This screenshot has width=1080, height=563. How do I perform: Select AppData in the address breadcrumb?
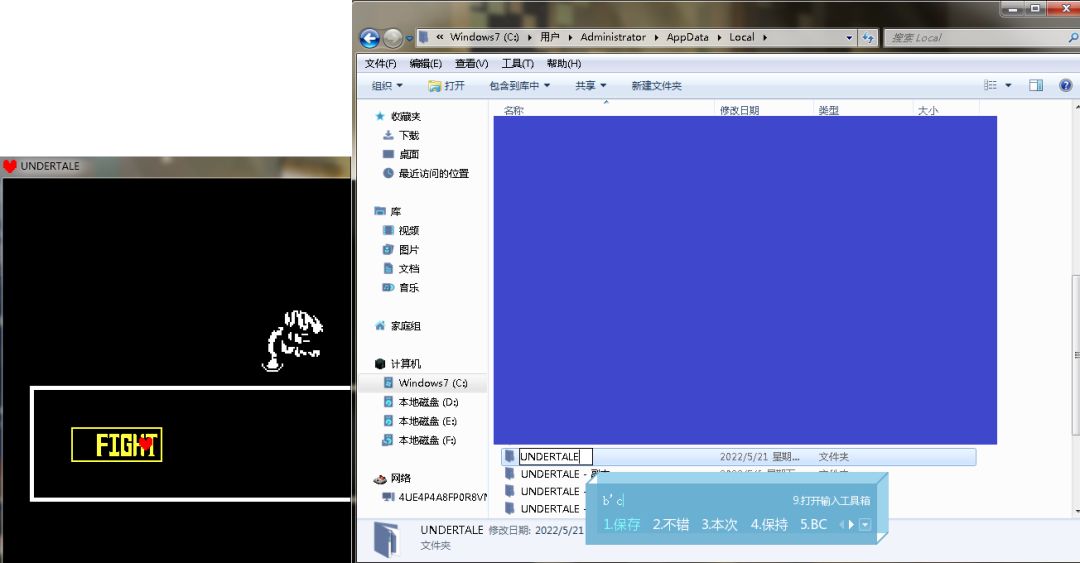(687, 37)
